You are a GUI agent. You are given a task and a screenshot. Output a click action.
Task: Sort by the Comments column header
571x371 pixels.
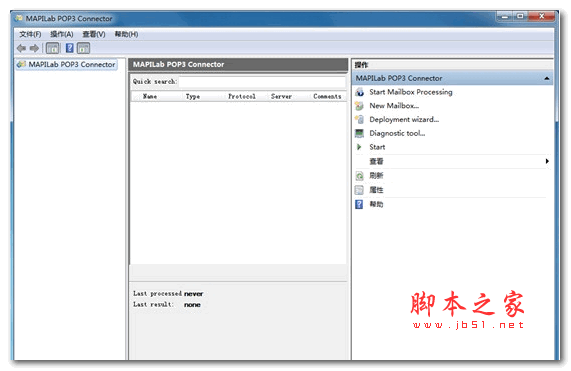327,96
